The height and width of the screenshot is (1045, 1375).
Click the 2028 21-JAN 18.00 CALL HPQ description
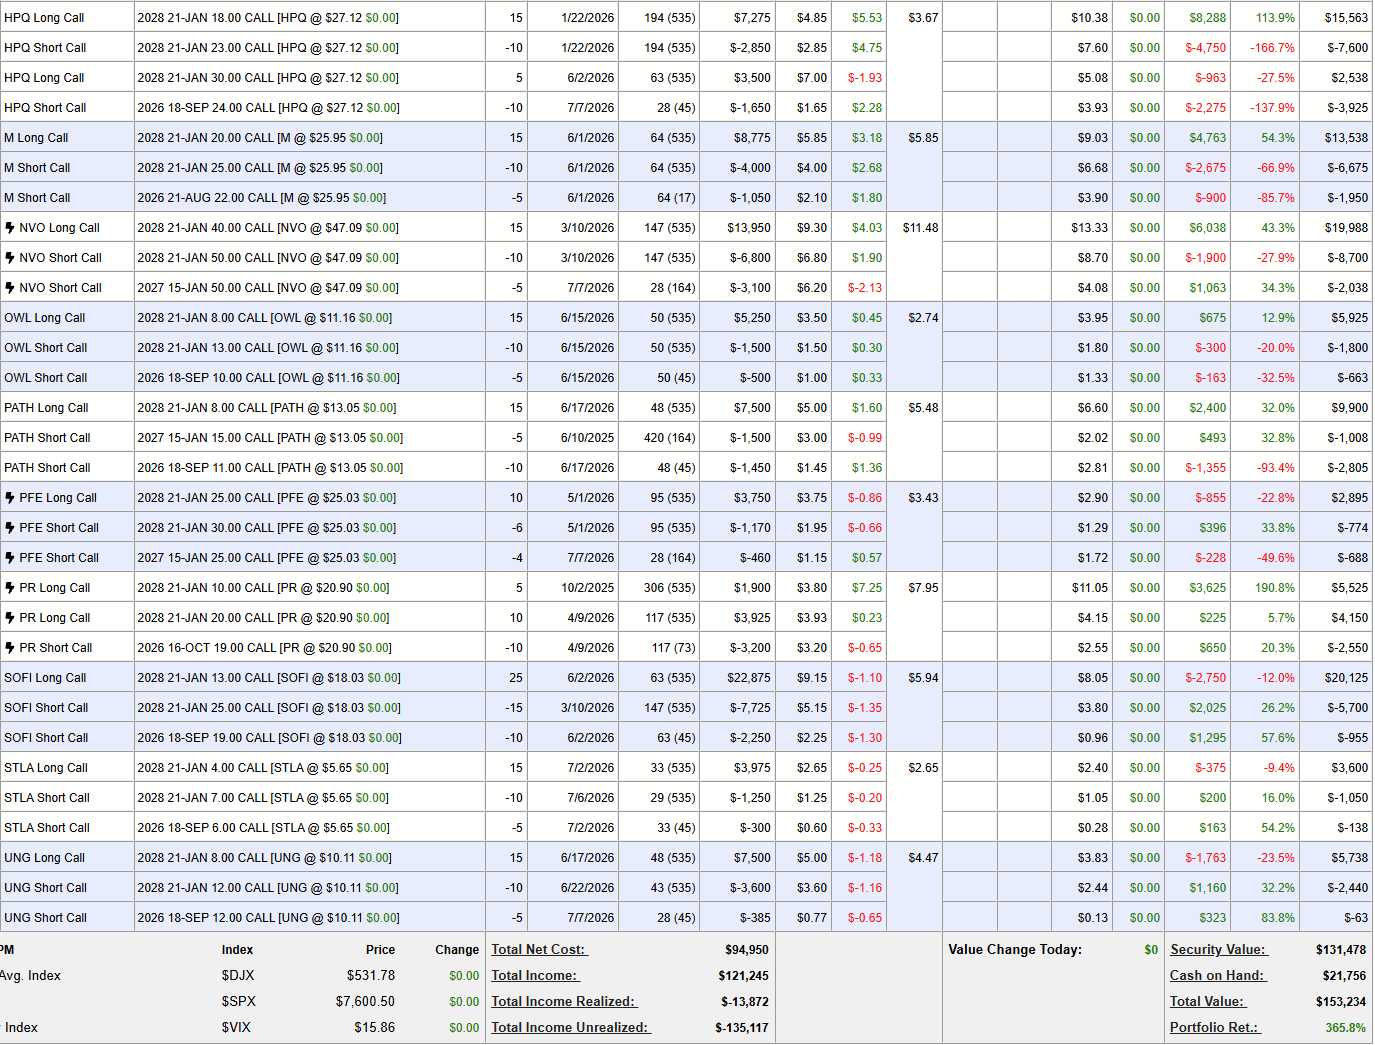pyautogui.click(x=267, y=18)
